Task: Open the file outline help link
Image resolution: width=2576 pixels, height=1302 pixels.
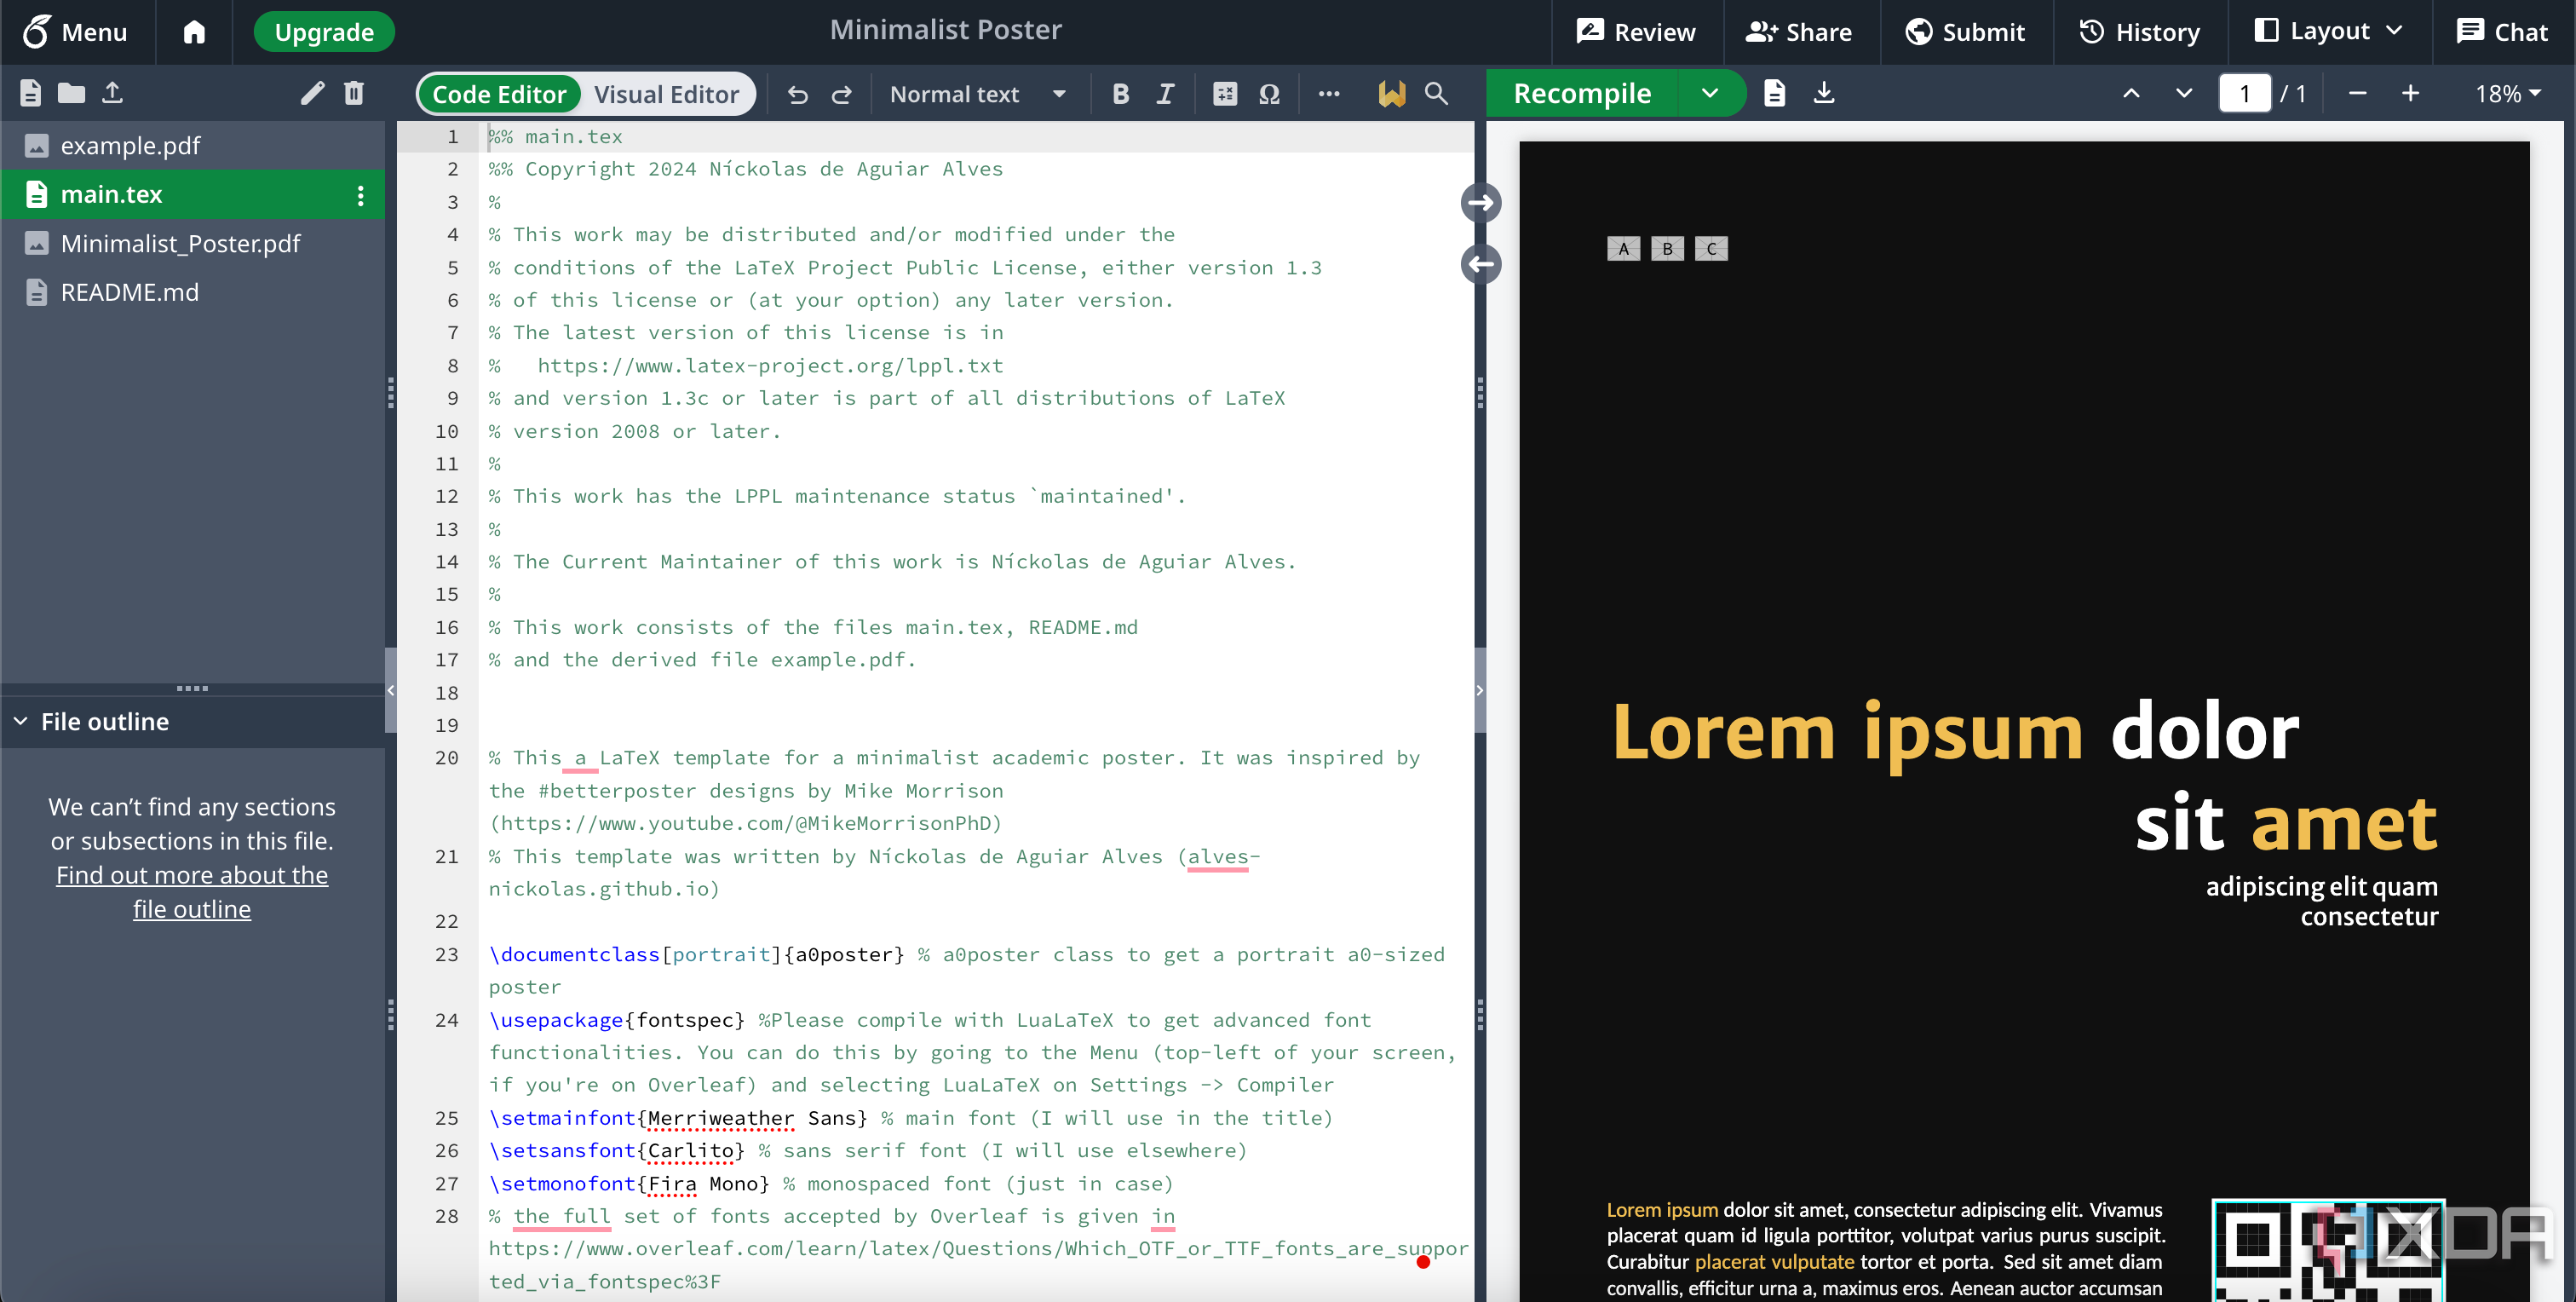Action: pos(192,891)
